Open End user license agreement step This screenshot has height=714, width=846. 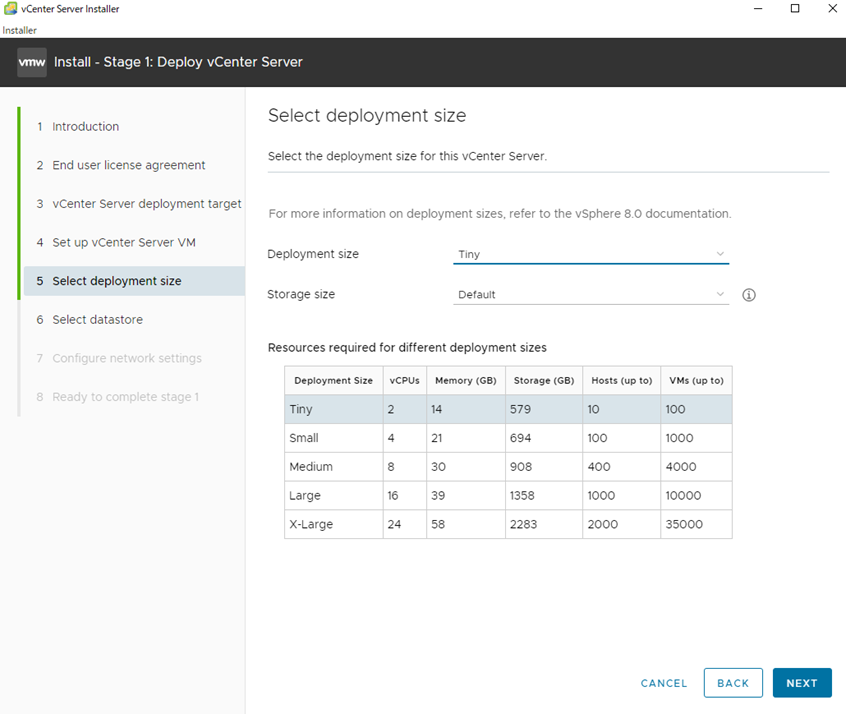[x=128, y=165]
